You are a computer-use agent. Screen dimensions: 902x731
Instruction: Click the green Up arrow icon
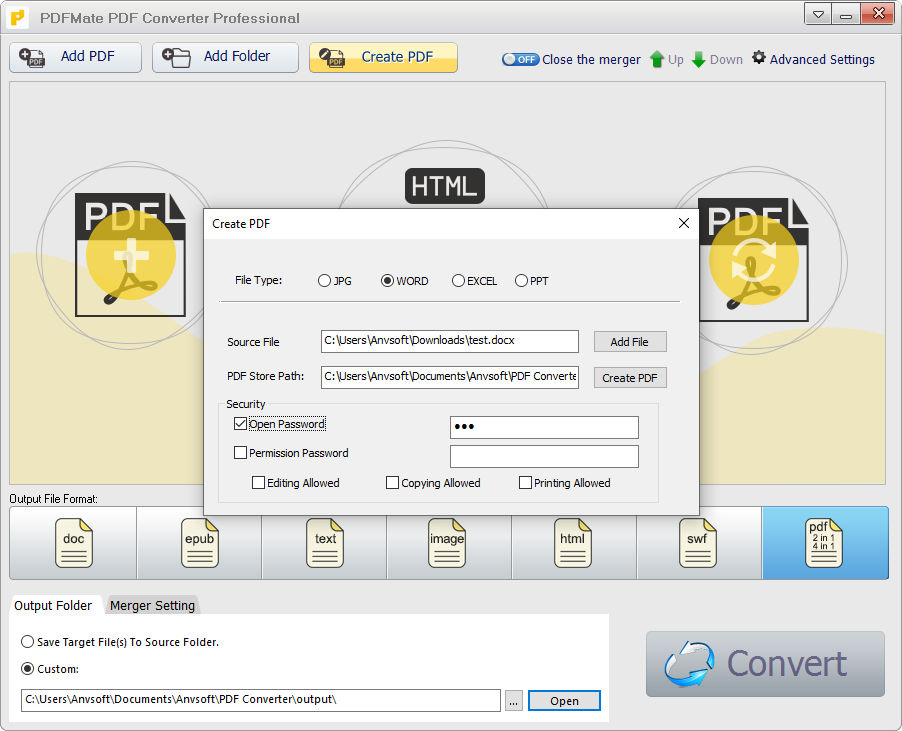[x=657, y=59]
